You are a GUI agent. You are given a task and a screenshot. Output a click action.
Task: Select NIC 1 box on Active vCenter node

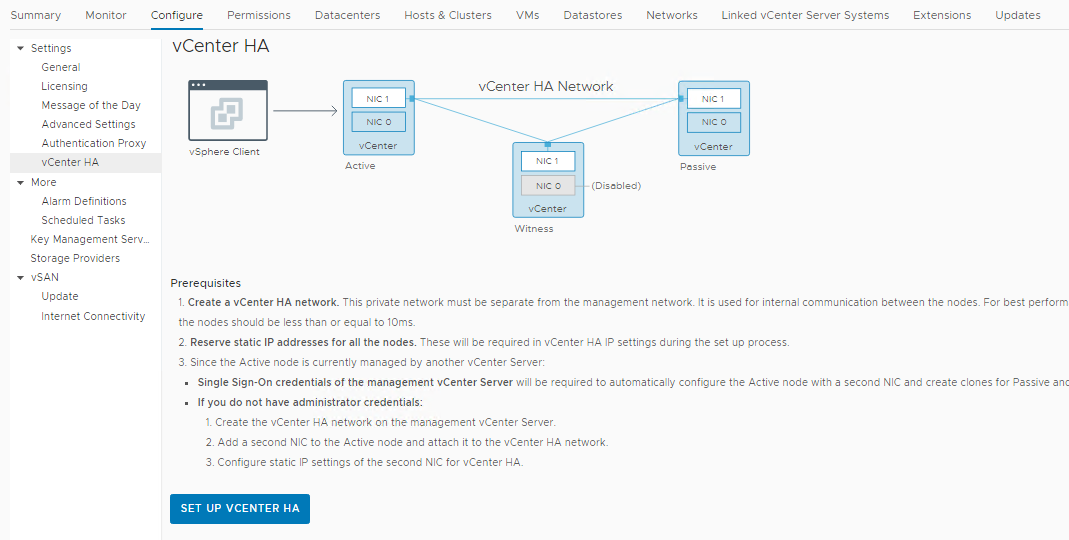[x=378, y=98]
